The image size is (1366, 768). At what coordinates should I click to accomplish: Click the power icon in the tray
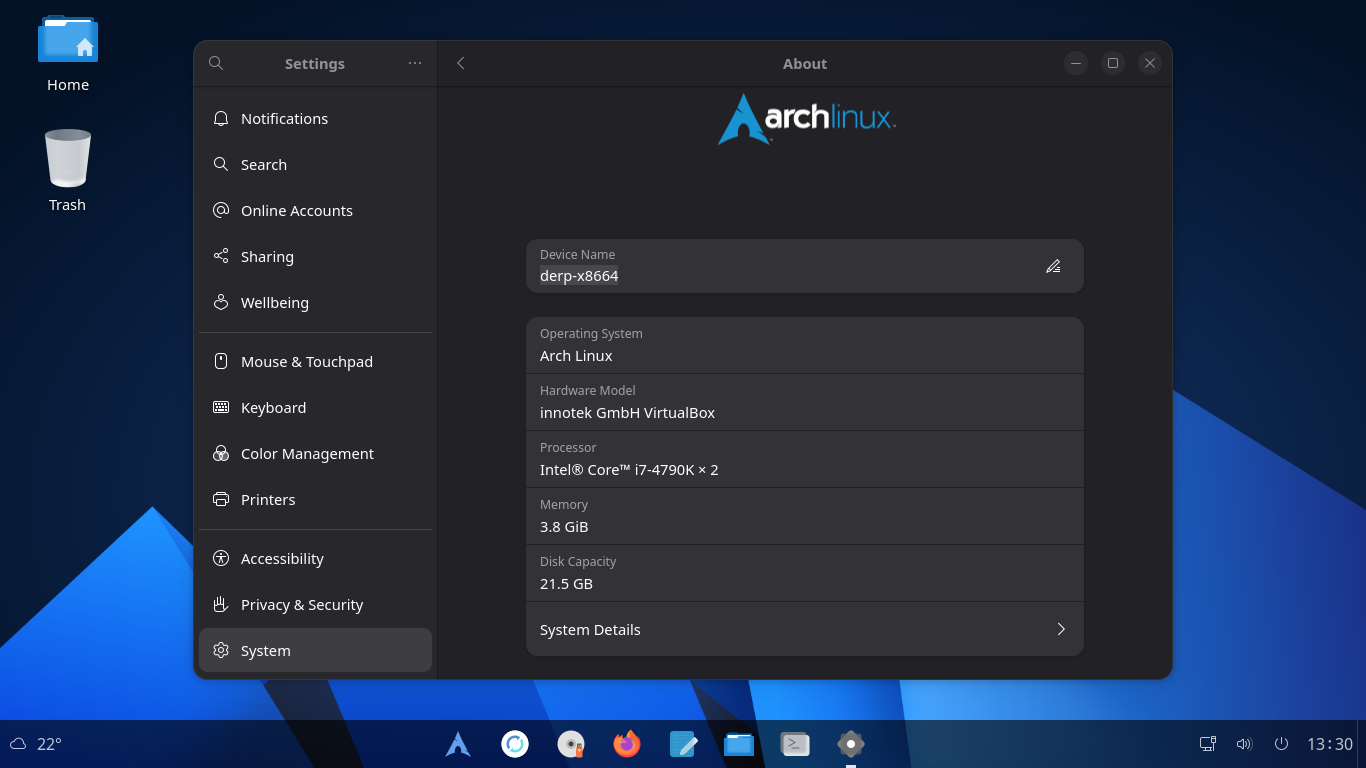click(1281, 744)
